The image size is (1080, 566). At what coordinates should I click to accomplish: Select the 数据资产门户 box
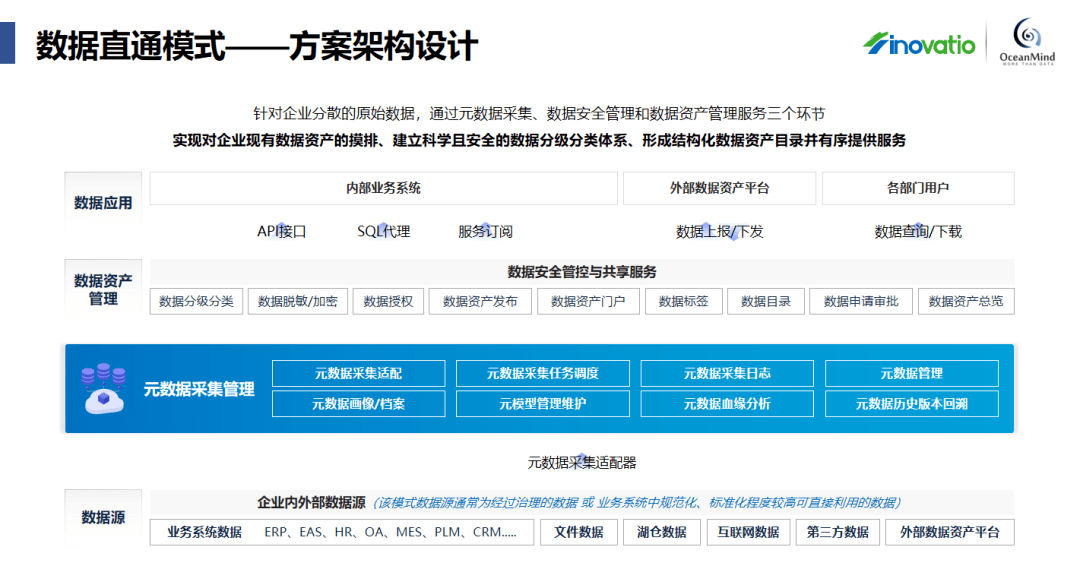point(588,301)
